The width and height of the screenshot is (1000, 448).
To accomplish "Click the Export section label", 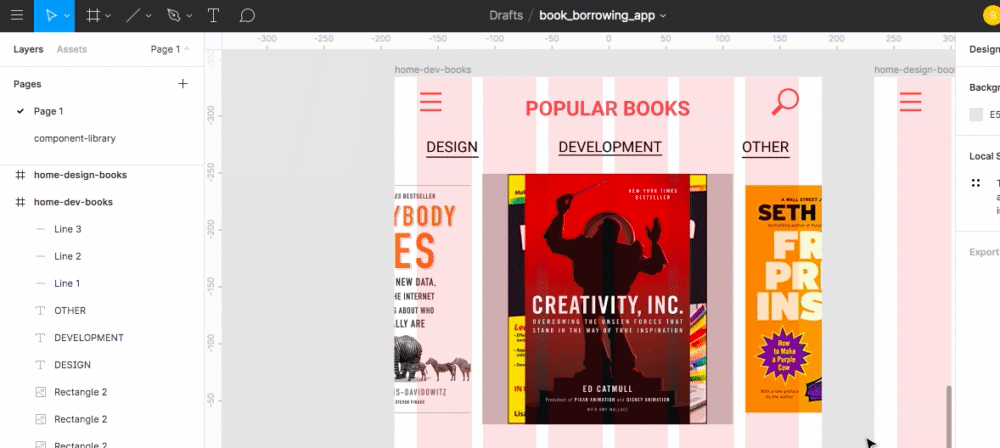I will click(984, 251).
